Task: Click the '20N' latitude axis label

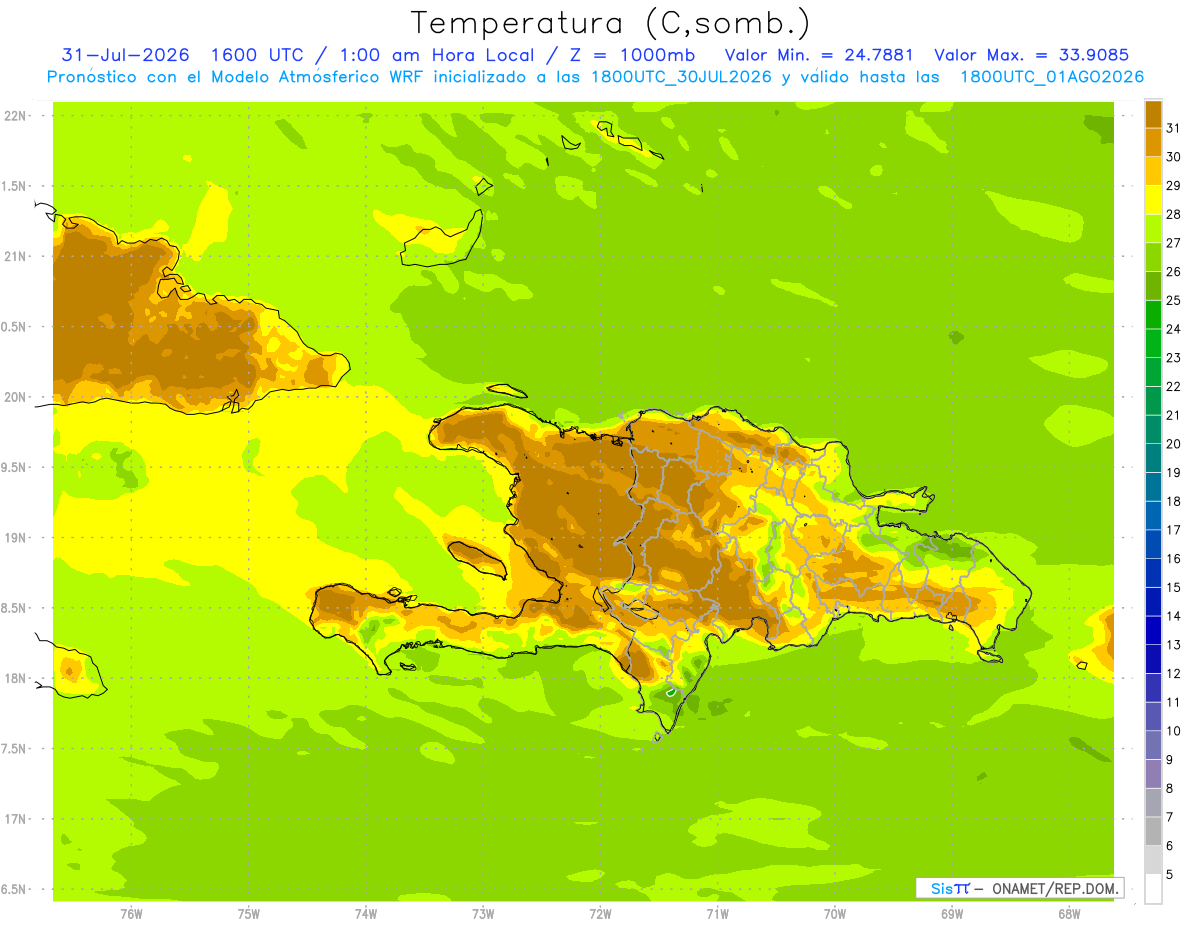Action: [15, 397]
